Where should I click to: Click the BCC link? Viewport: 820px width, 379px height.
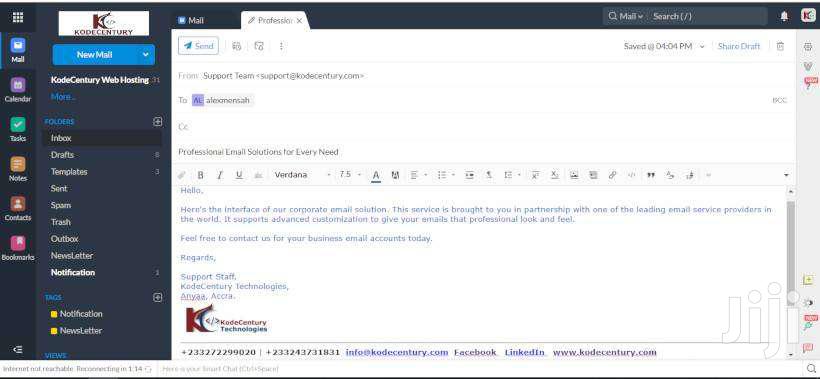(779, 100)
